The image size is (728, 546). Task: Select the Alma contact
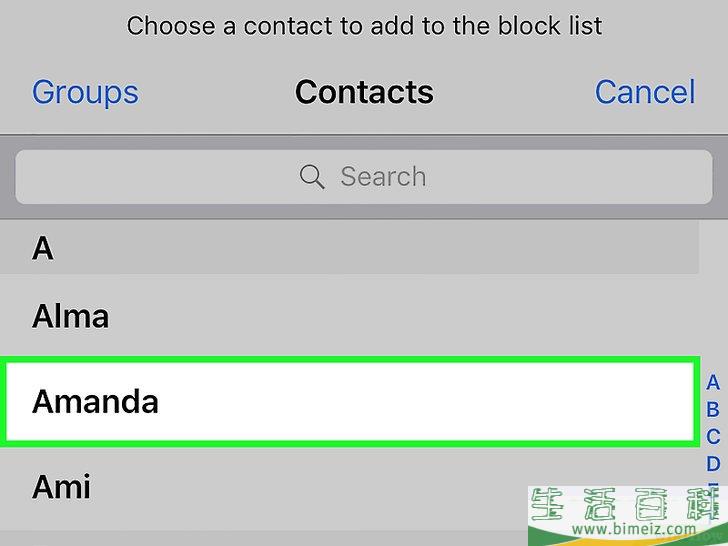pyautogui.click(x=349, y=316)
